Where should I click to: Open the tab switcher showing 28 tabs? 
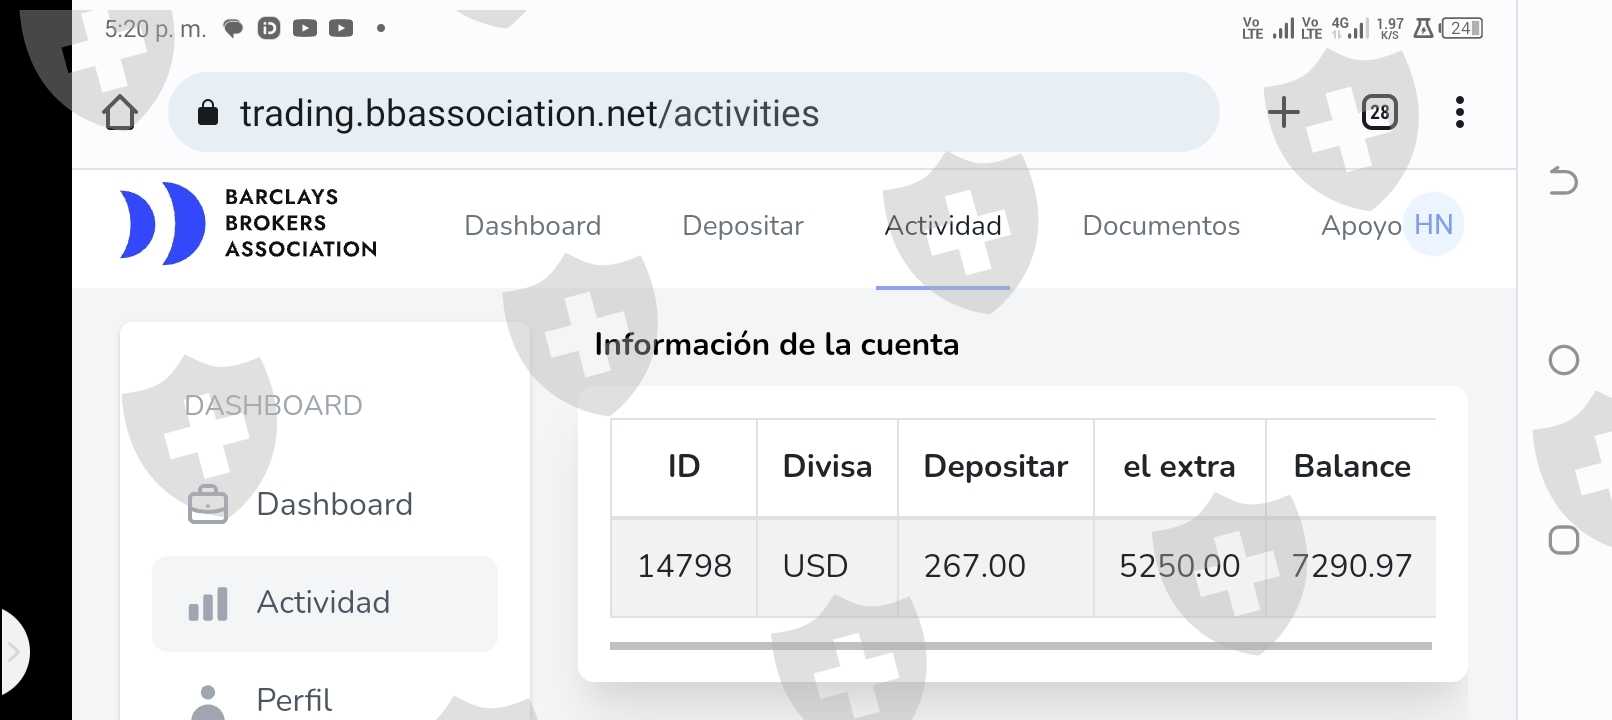[1379, 112]
